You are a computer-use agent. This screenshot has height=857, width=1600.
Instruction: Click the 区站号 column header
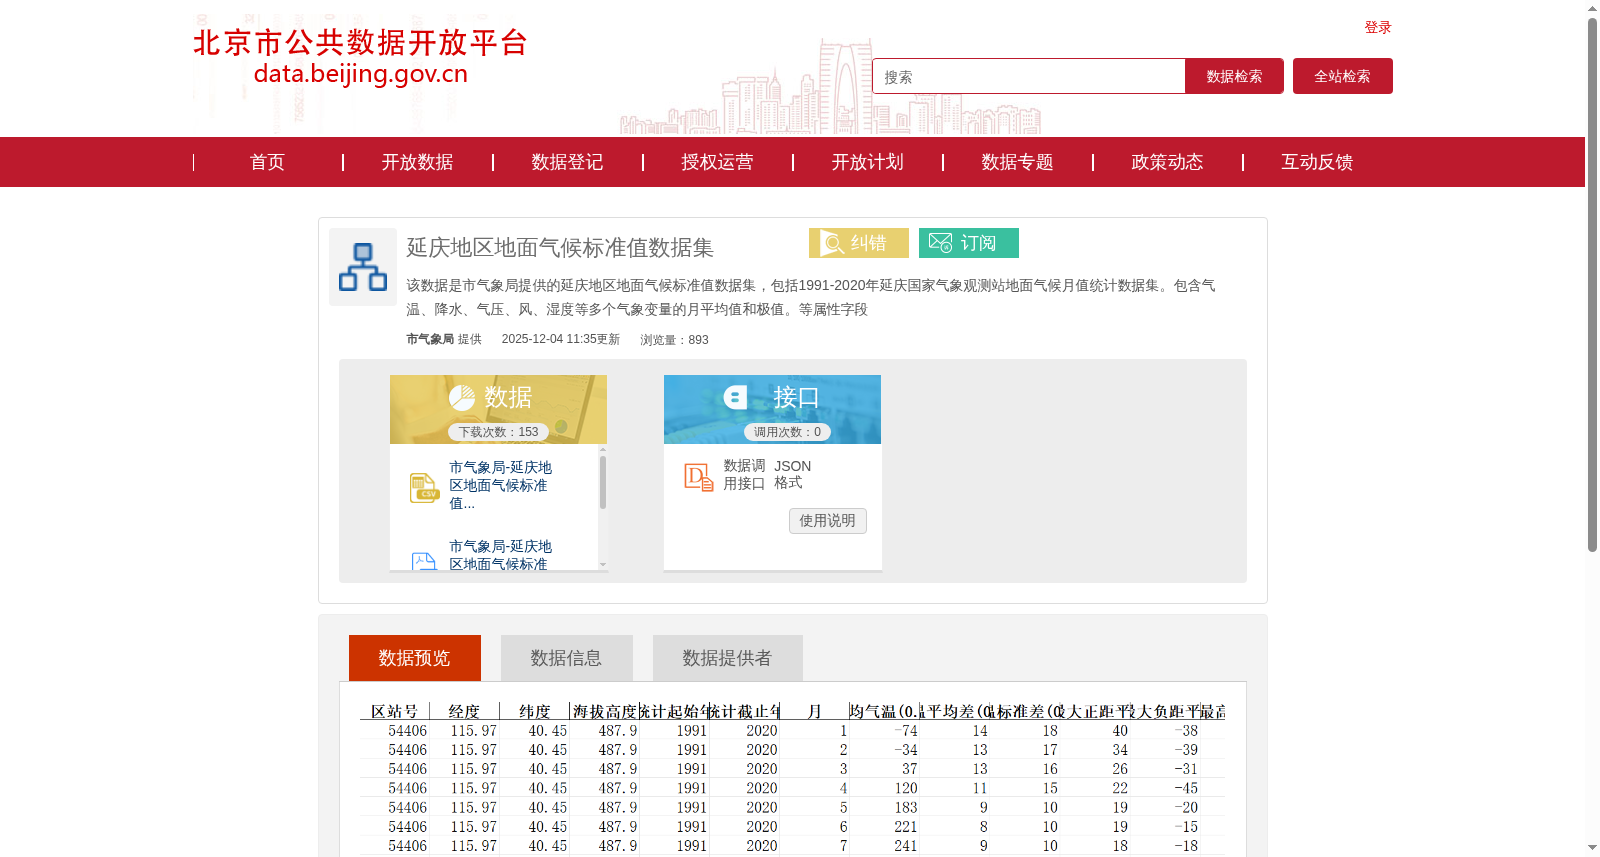[x=394, y=711]
